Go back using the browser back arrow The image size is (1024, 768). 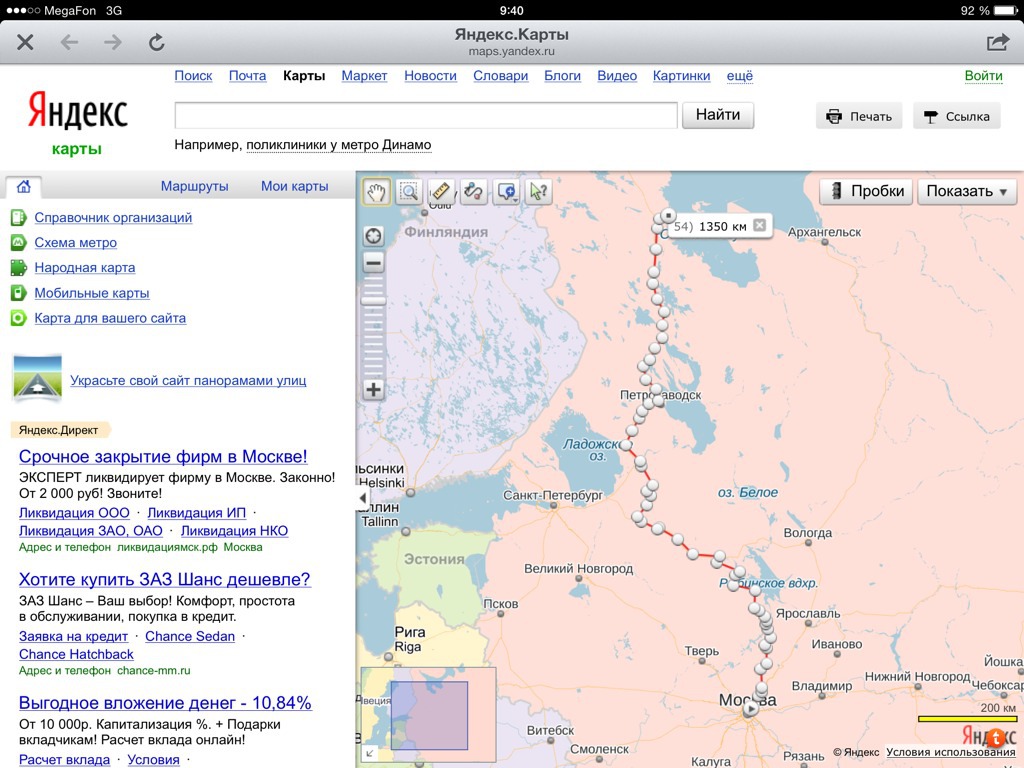[x=69, y=42]
